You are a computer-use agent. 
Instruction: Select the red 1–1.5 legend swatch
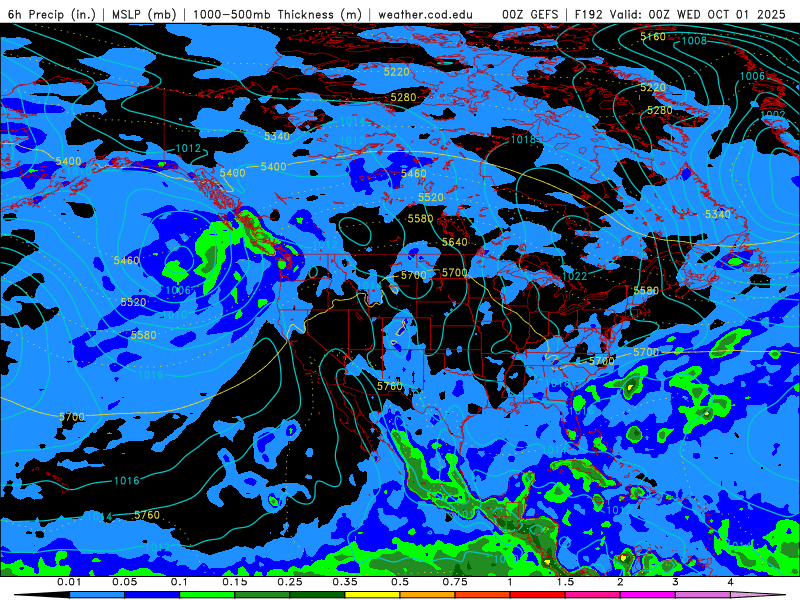point(538,595)
